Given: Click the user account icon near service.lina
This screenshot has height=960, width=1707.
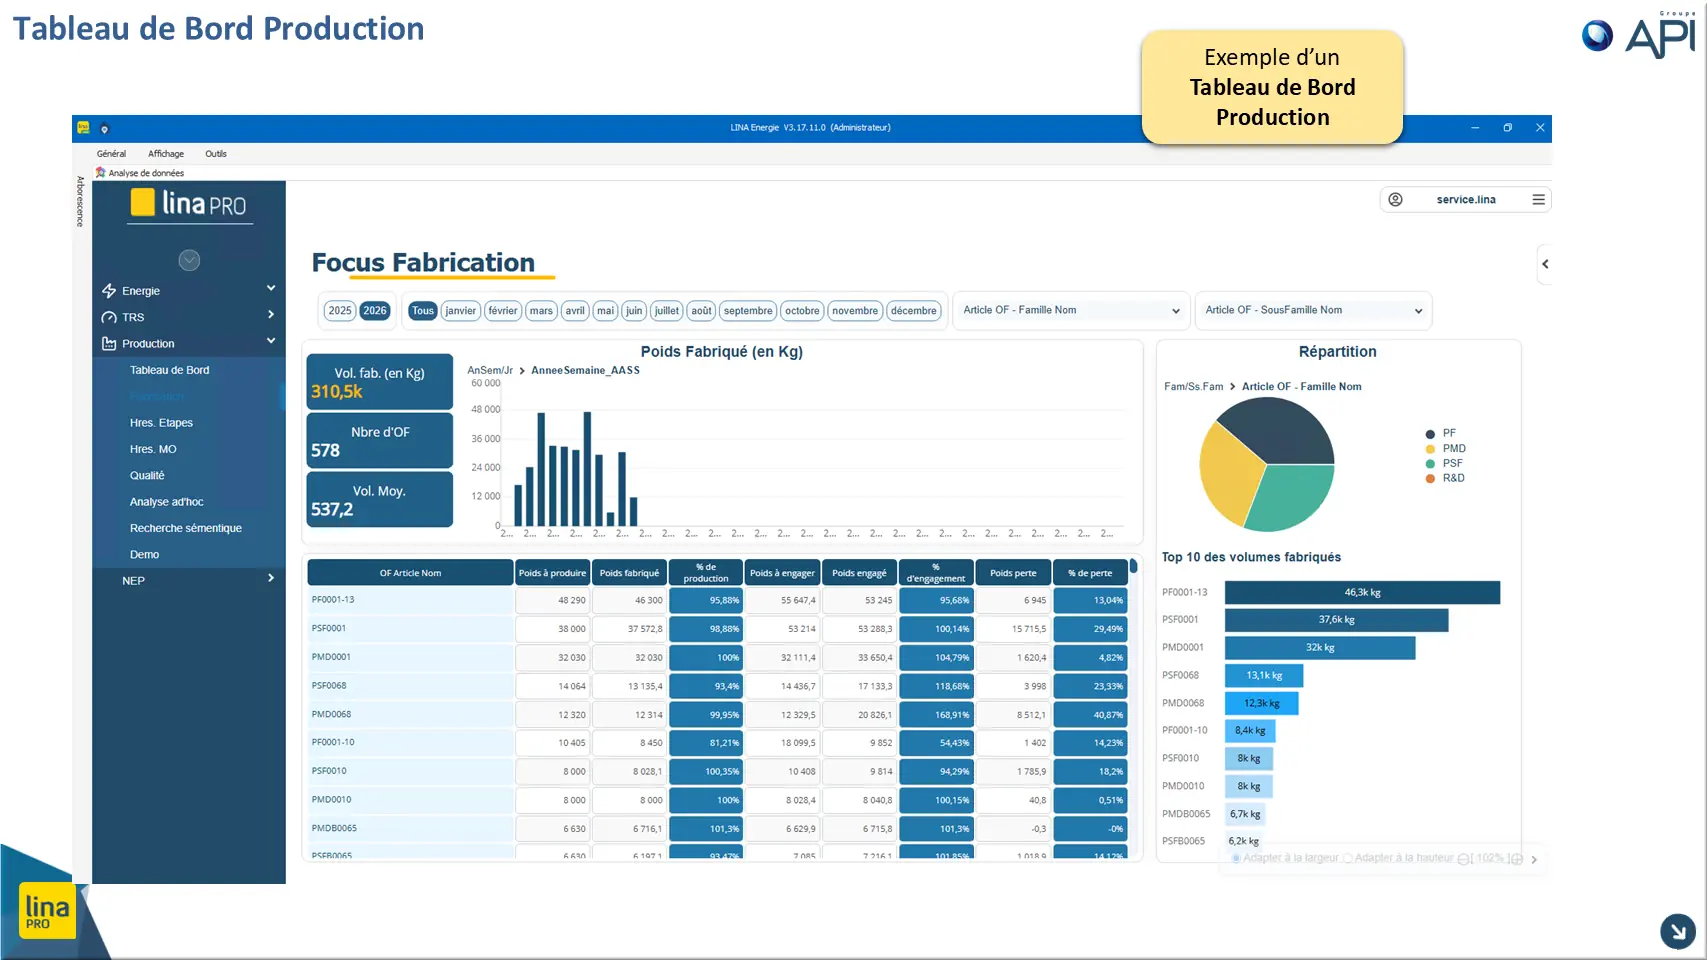Looking at the screenshot, I should [1395, 199].
